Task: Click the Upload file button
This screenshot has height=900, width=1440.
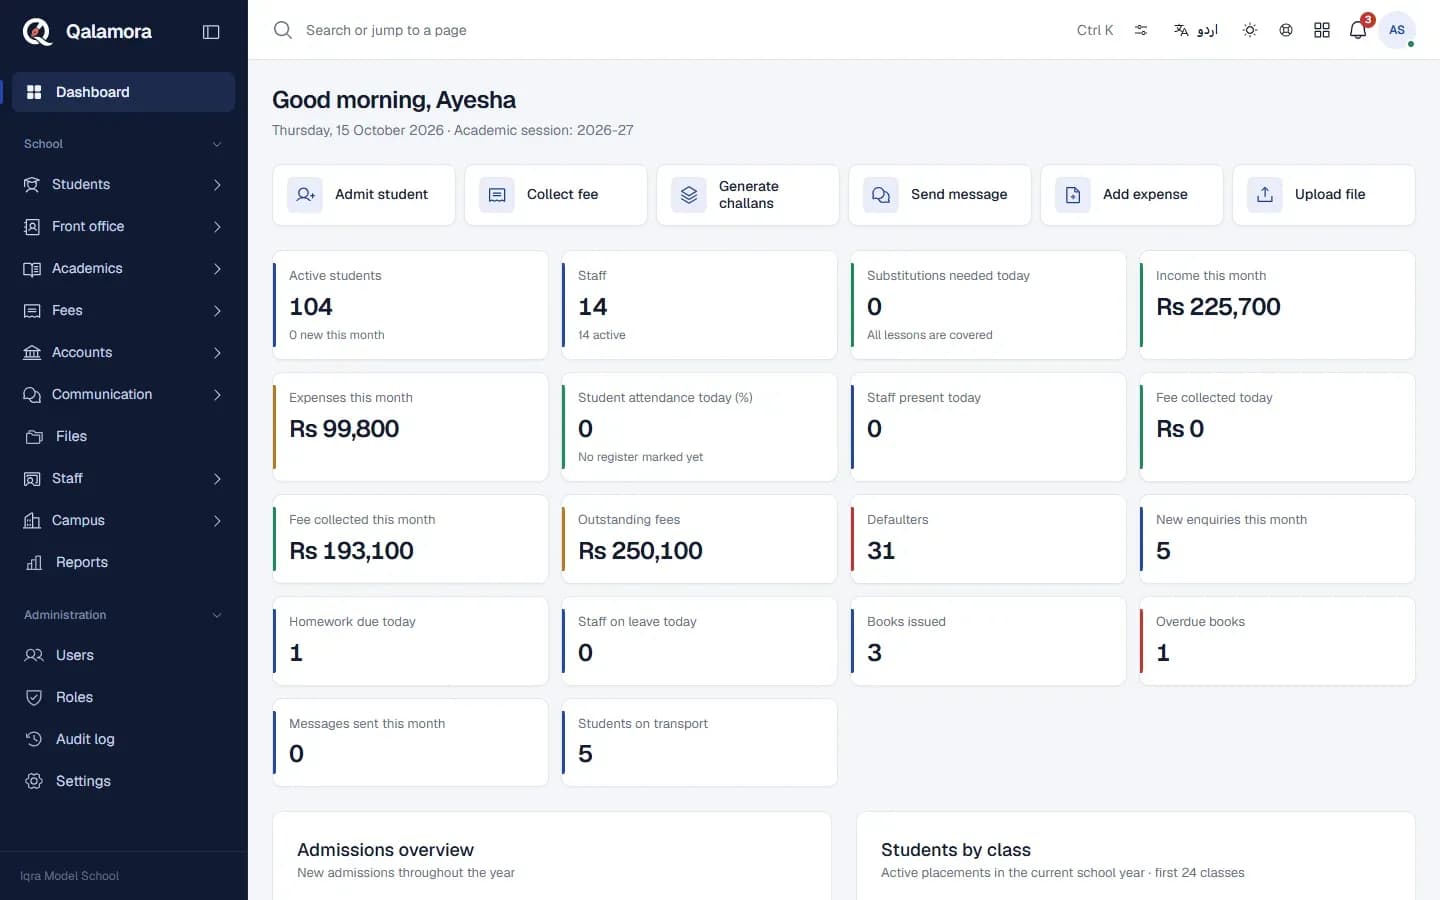Action: [1324, 195]
